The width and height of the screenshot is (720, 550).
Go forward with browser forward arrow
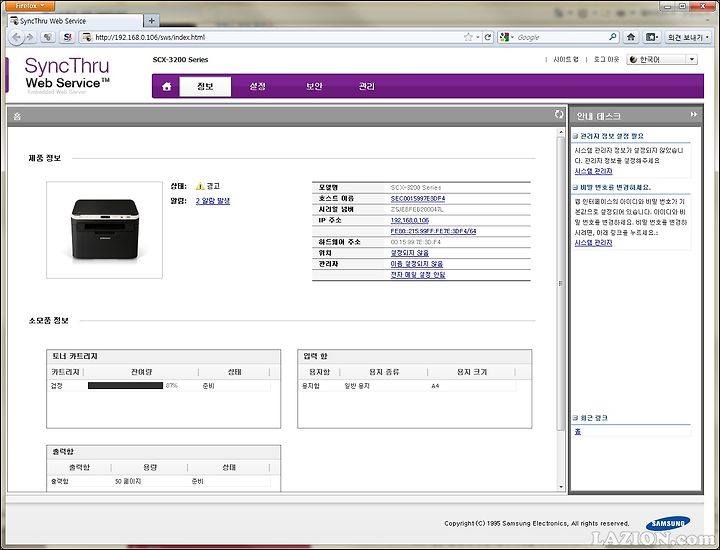pyautogui.click(x=30, y=37)
